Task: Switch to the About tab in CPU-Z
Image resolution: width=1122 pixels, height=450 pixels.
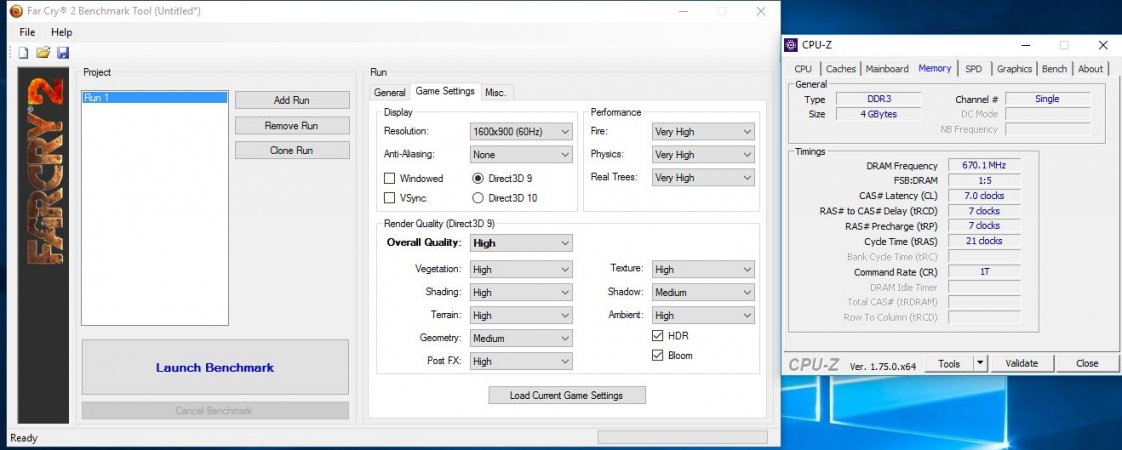Action: [x=1090, y=69]
